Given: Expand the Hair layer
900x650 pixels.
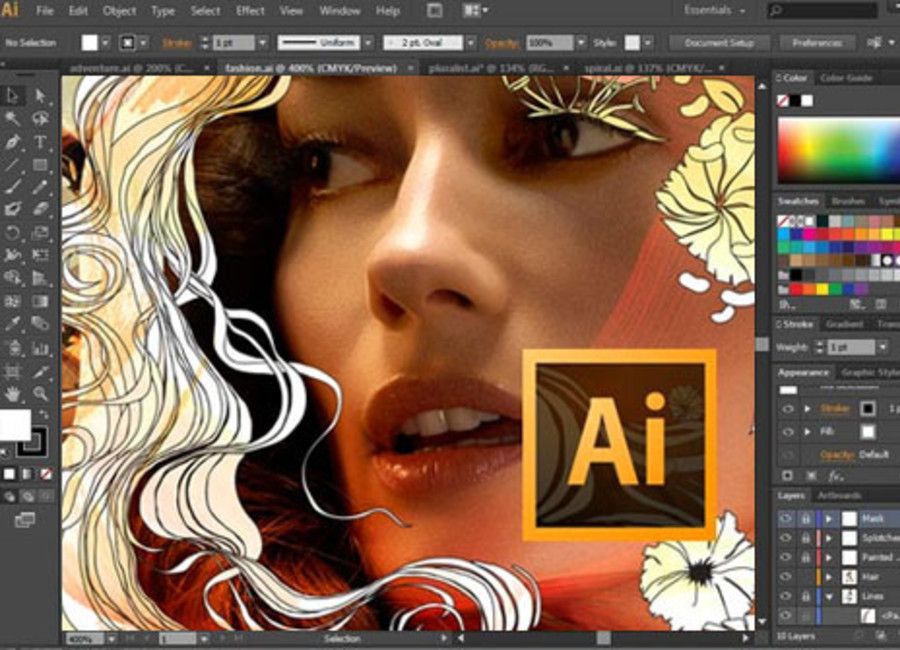Looking at the screenshot, I should 829,577.
